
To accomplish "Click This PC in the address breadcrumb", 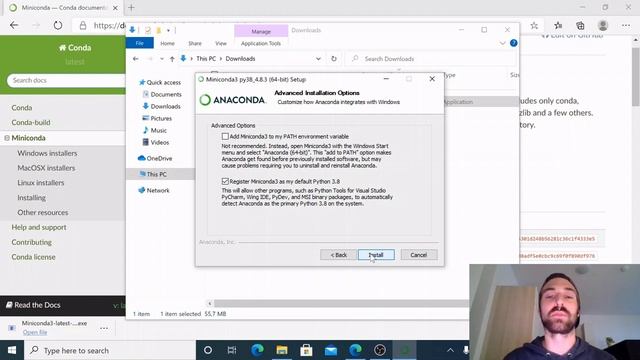I will pos(206,59).
